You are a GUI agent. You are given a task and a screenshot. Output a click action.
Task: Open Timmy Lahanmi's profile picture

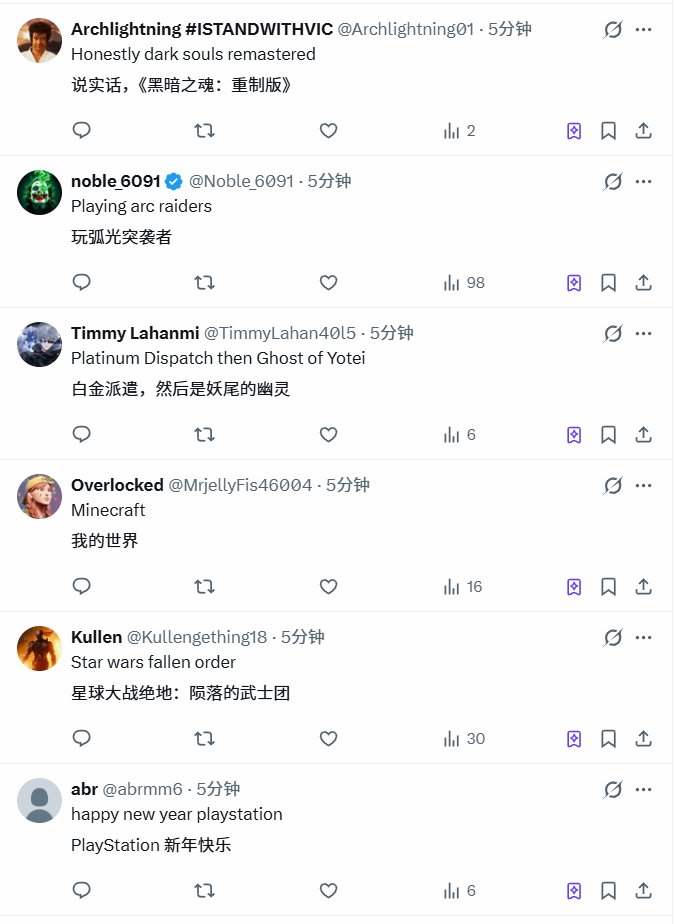[x=40, y=345]
